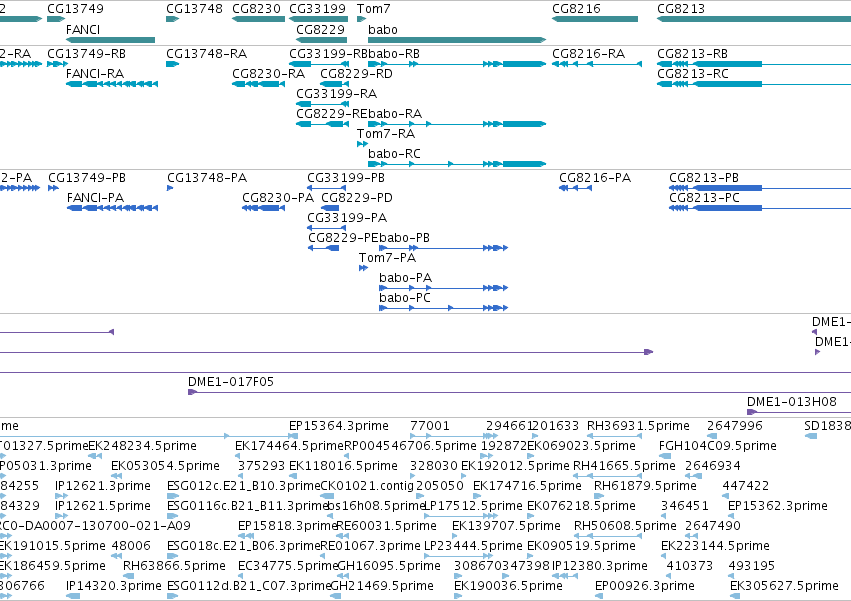851x601 pixels.
Task: Select the EP15362.3prime EST label
Action: click(x=778, y=506)
